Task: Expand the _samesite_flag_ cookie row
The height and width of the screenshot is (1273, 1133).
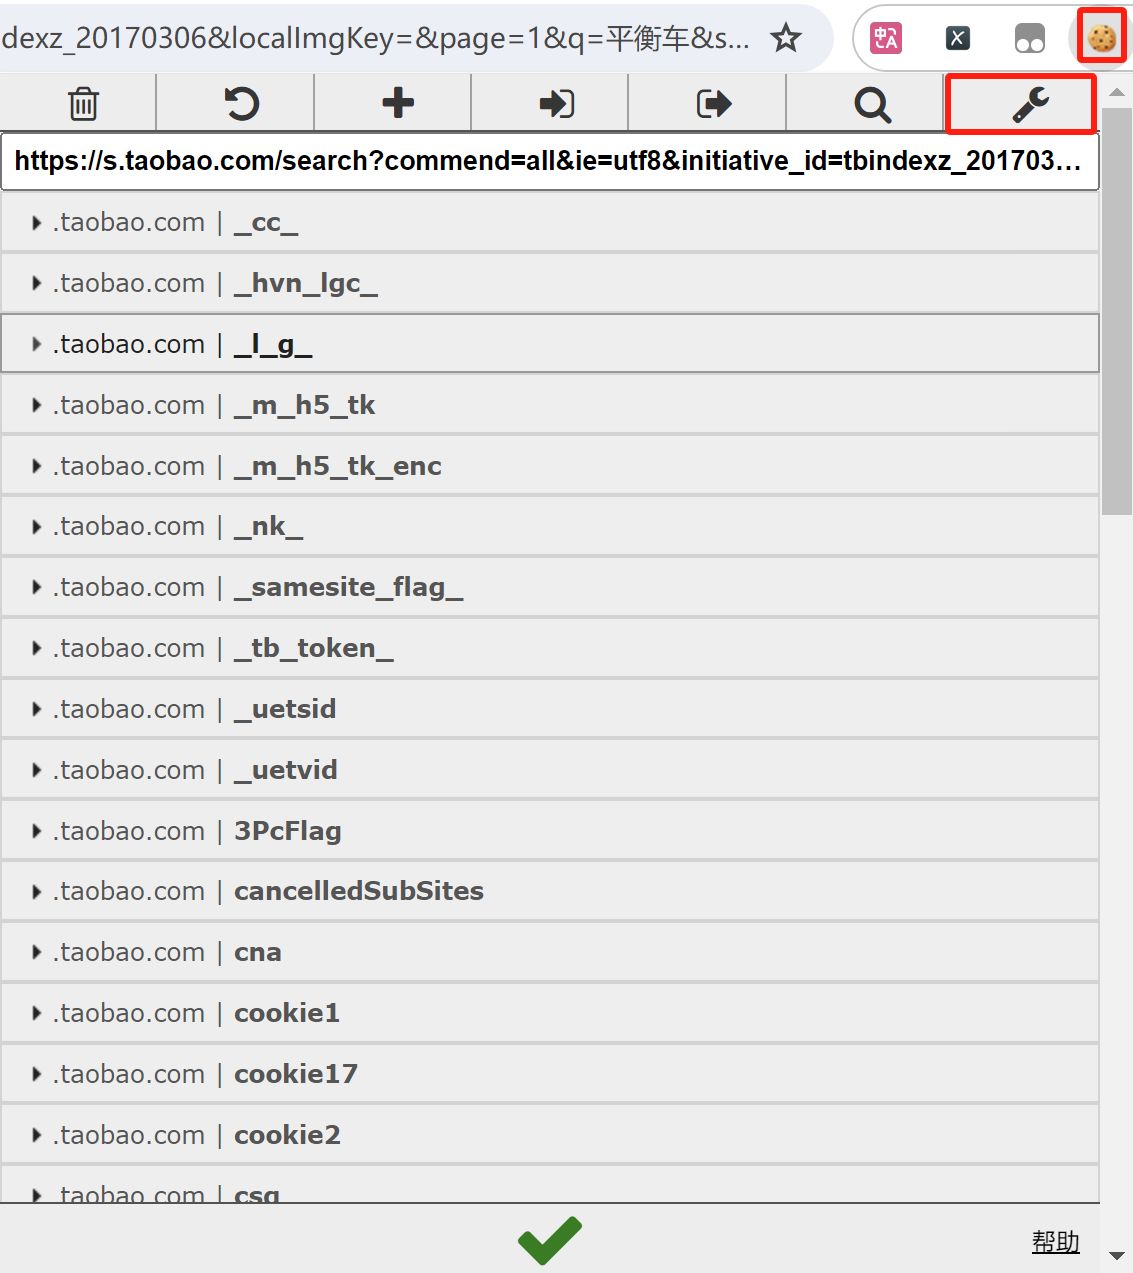Action: pos(550,587)
